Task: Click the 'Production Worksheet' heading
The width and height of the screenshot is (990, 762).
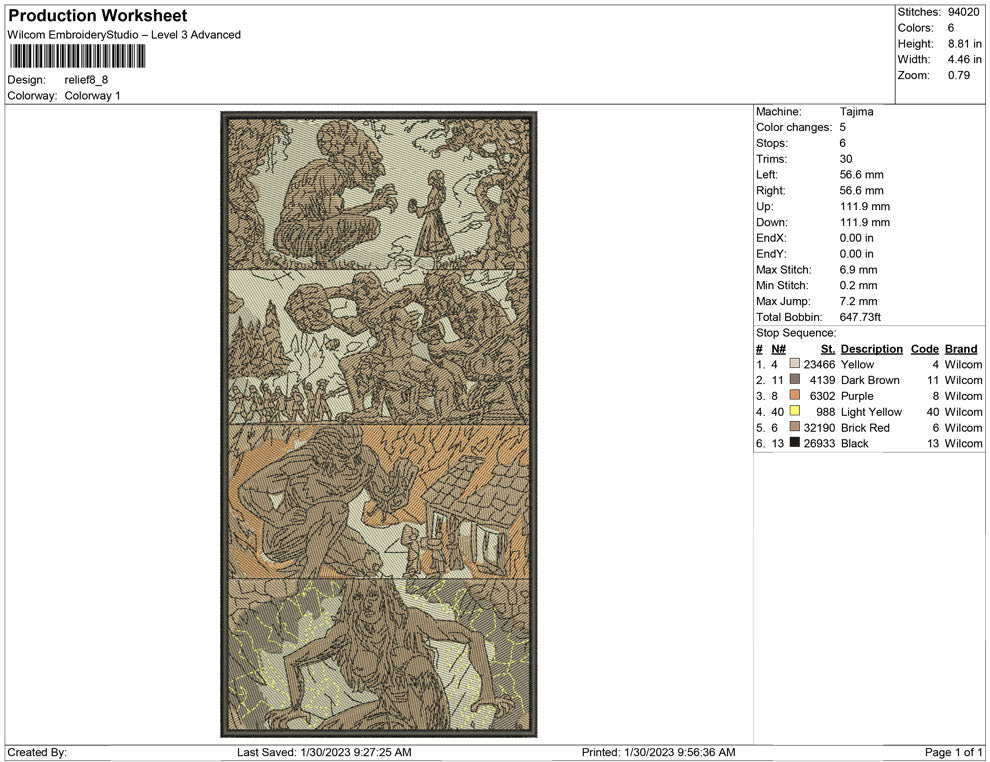Action: [x=98, y=15]
